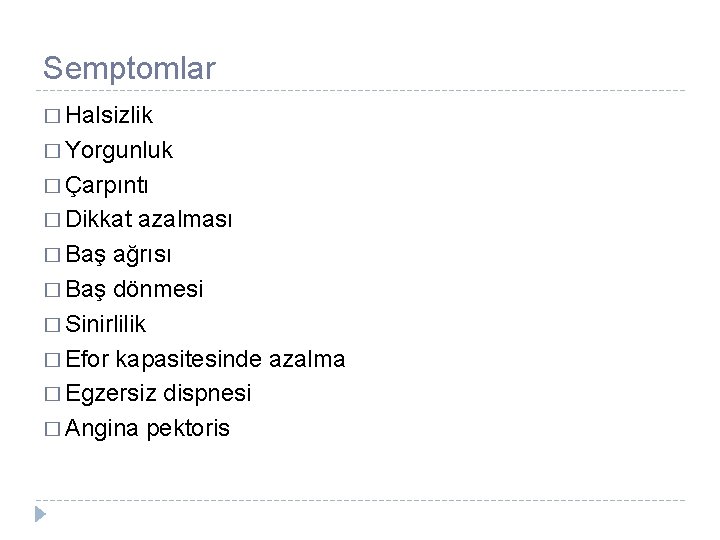Image resolution: width=720 pixels, height=540 pixels.
Task: Select the Halsizlik text line
Action: [x=110, y=116]
